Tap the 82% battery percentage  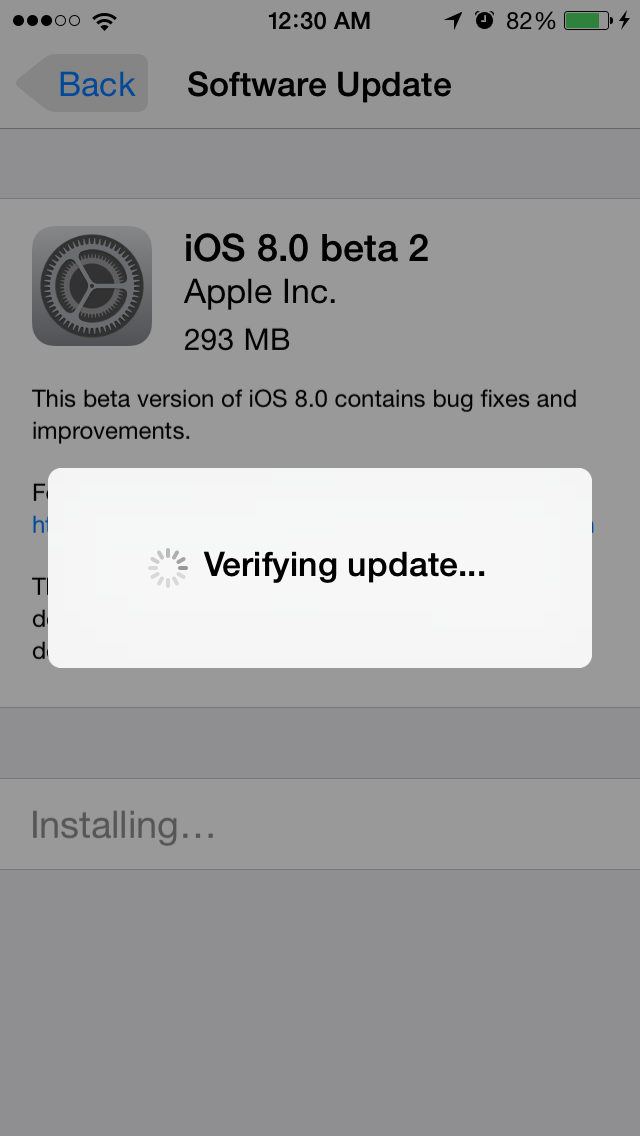pyautogui.click(x=531, y=21)
